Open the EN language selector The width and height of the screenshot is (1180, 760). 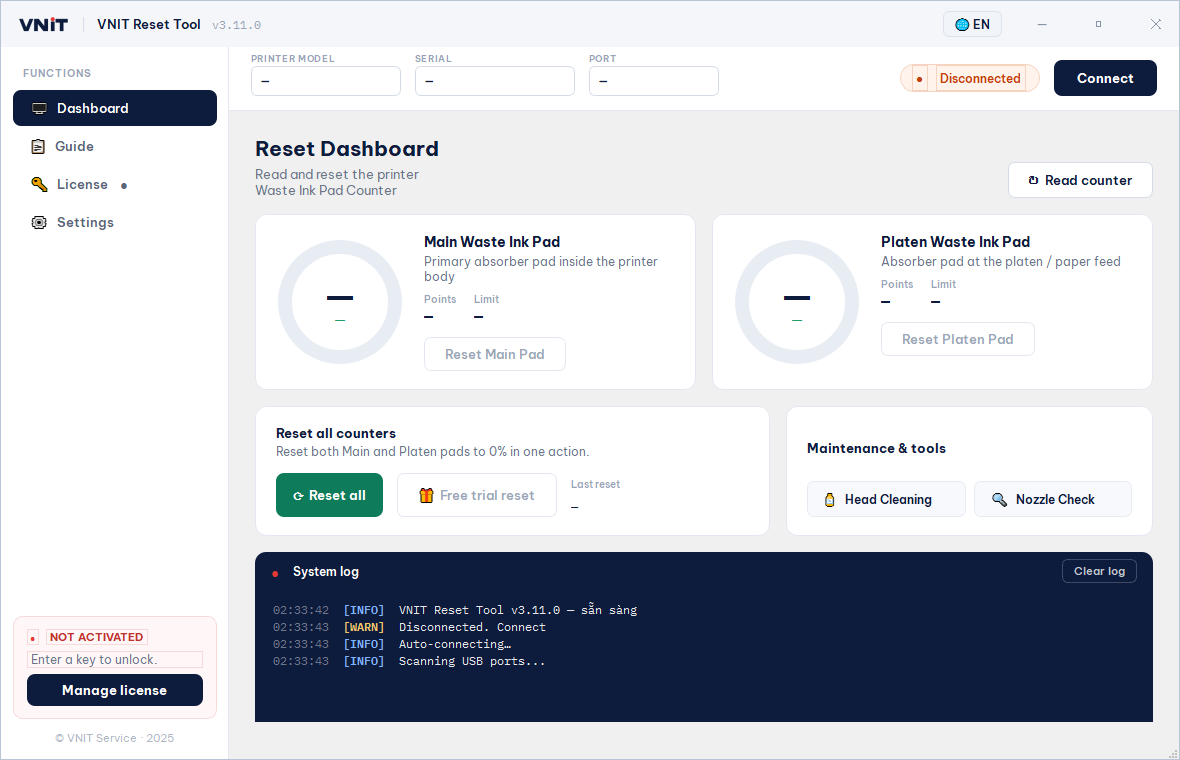click(x=972, y=24)
